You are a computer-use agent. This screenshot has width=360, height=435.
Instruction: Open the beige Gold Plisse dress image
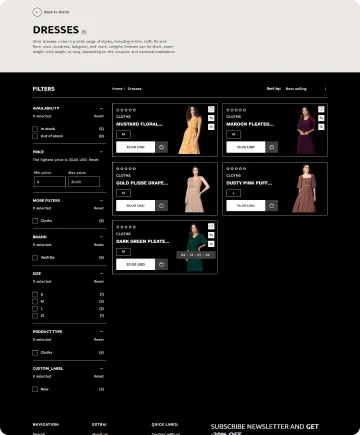197,189
